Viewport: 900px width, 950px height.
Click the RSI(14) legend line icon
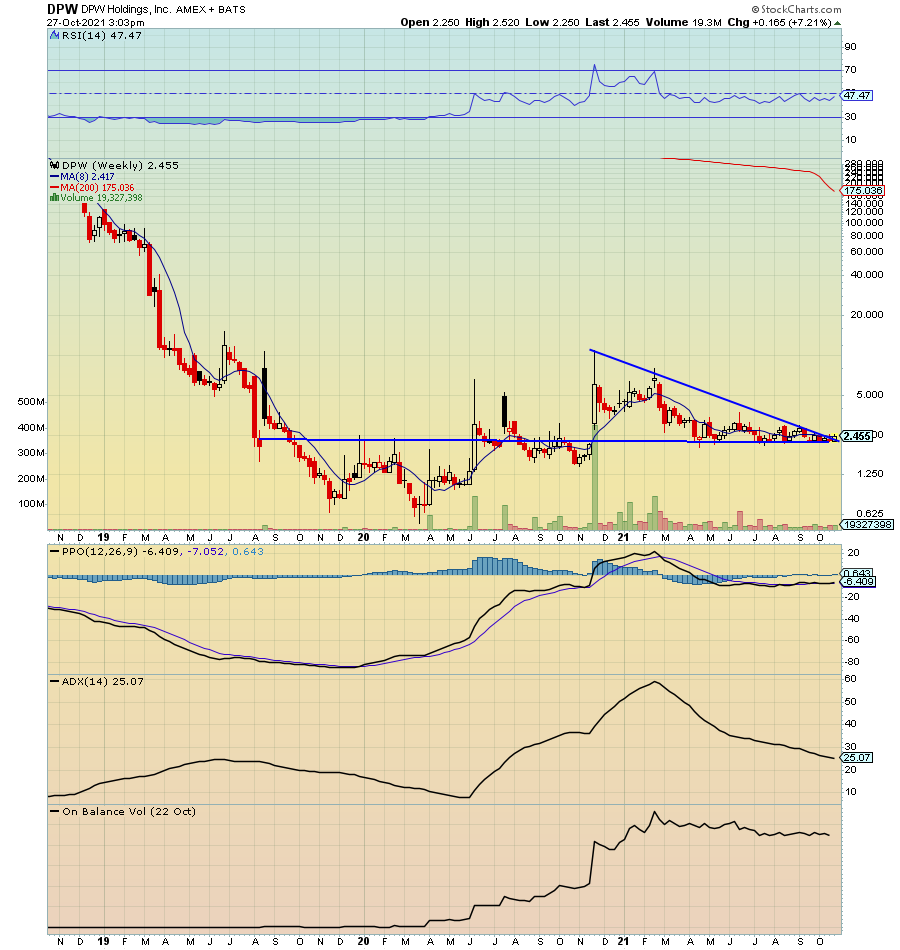tap(55, 36)
